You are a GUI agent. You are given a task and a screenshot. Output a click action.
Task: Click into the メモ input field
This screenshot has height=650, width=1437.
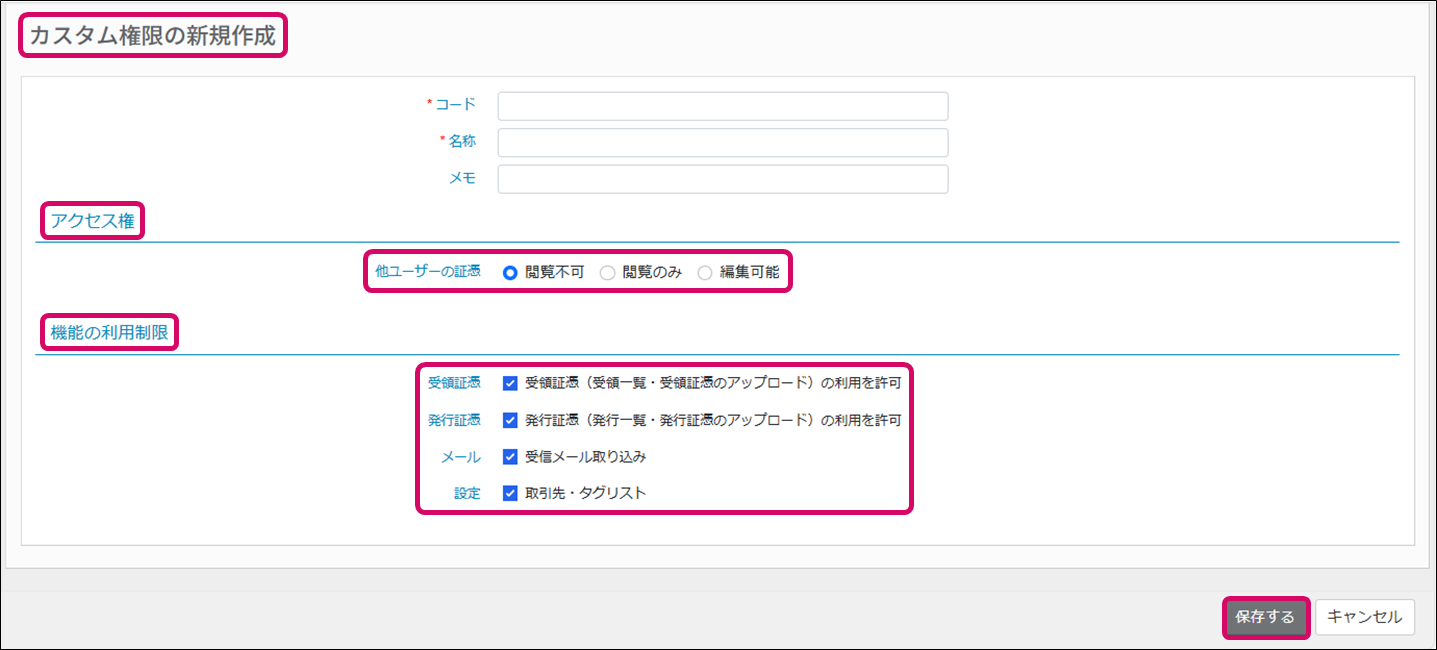[722, 179]
